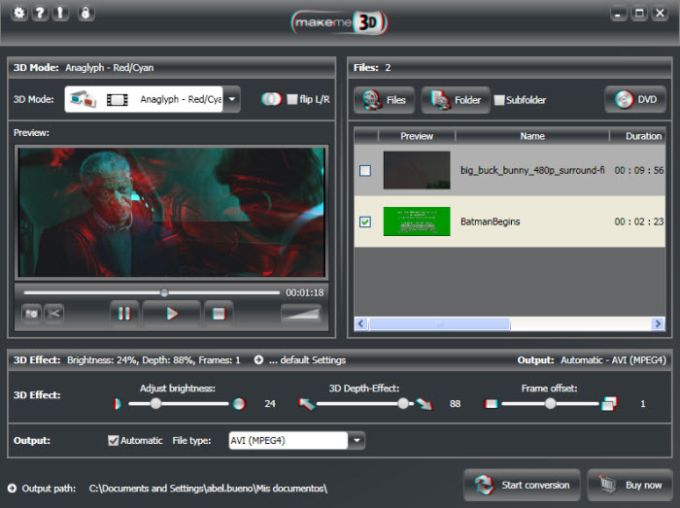Open settings via the gear icon
The height and width of the screenshot is (508, 680).
click(19, 13)
